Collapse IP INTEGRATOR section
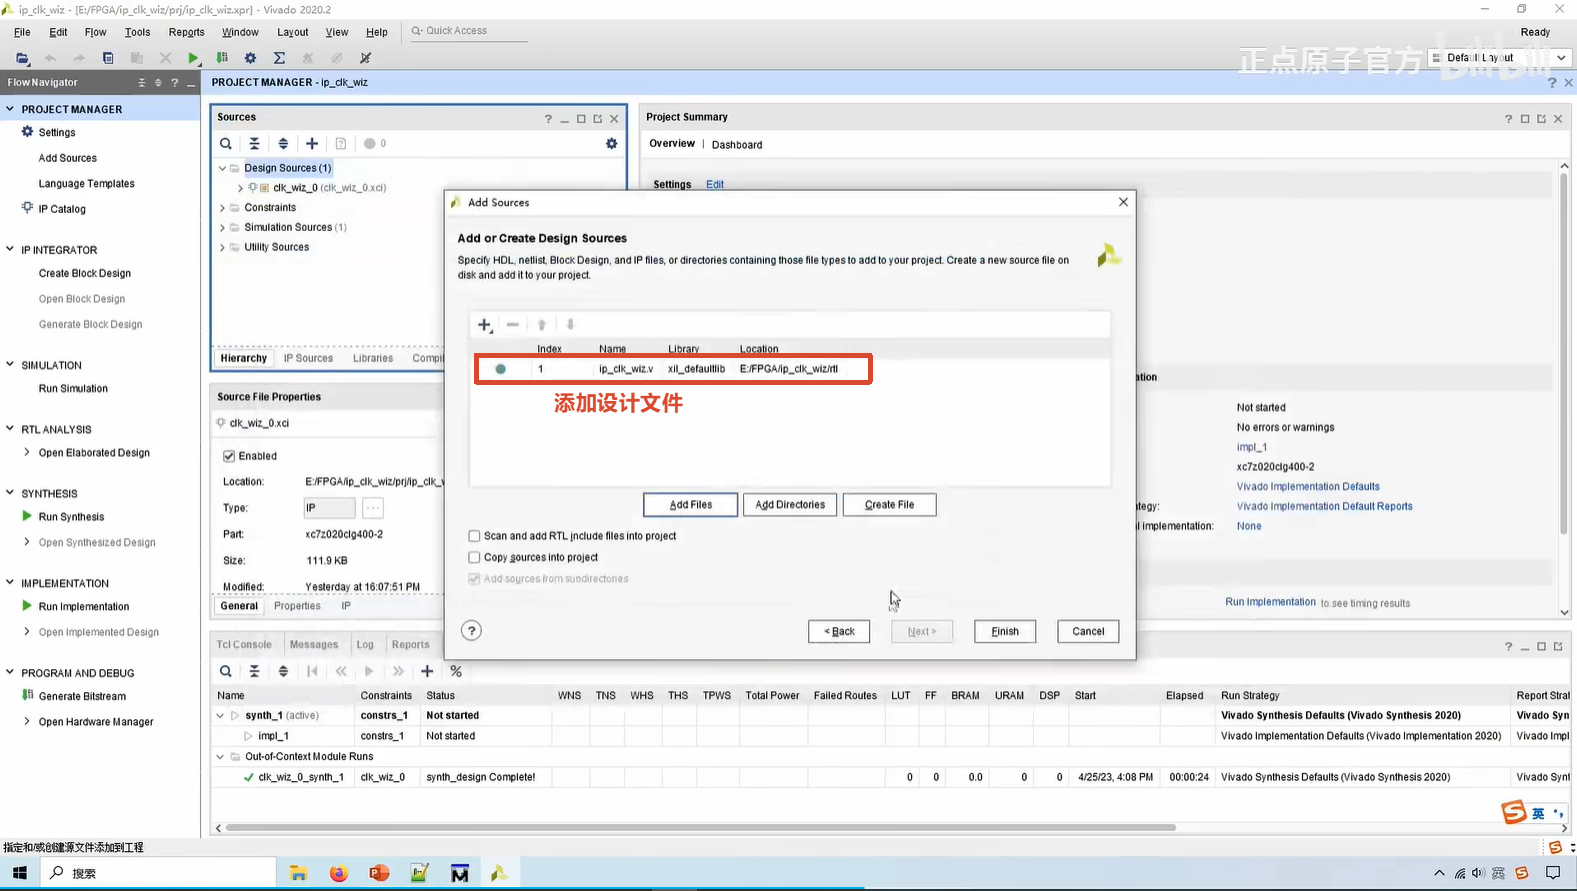1577x891 pixels. [10, 249]
